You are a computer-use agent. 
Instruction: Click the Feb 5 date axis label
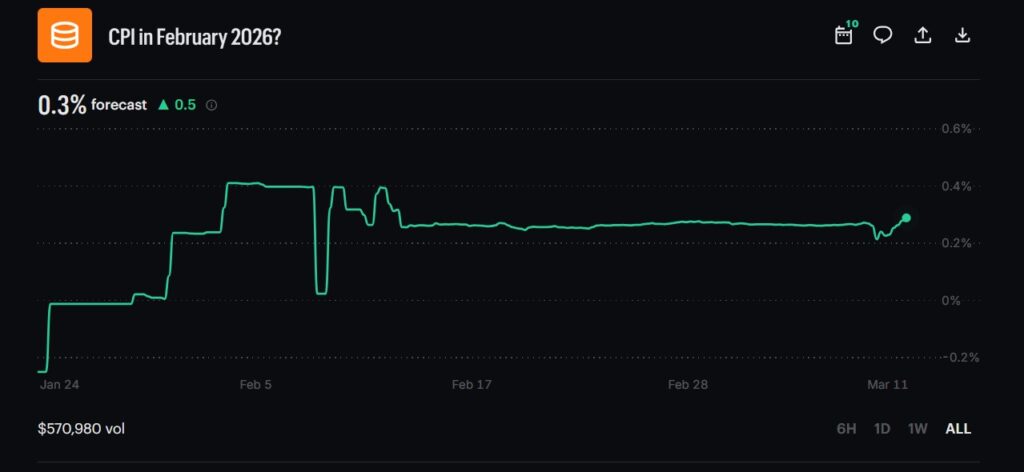tap(255, 384)
